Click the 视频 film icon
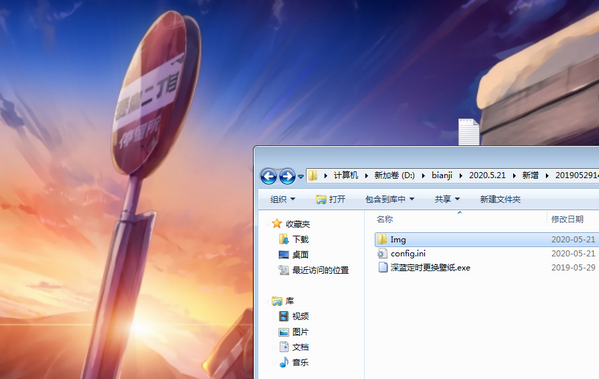This screenshot has width=599, height=379. tap(283, 316)
